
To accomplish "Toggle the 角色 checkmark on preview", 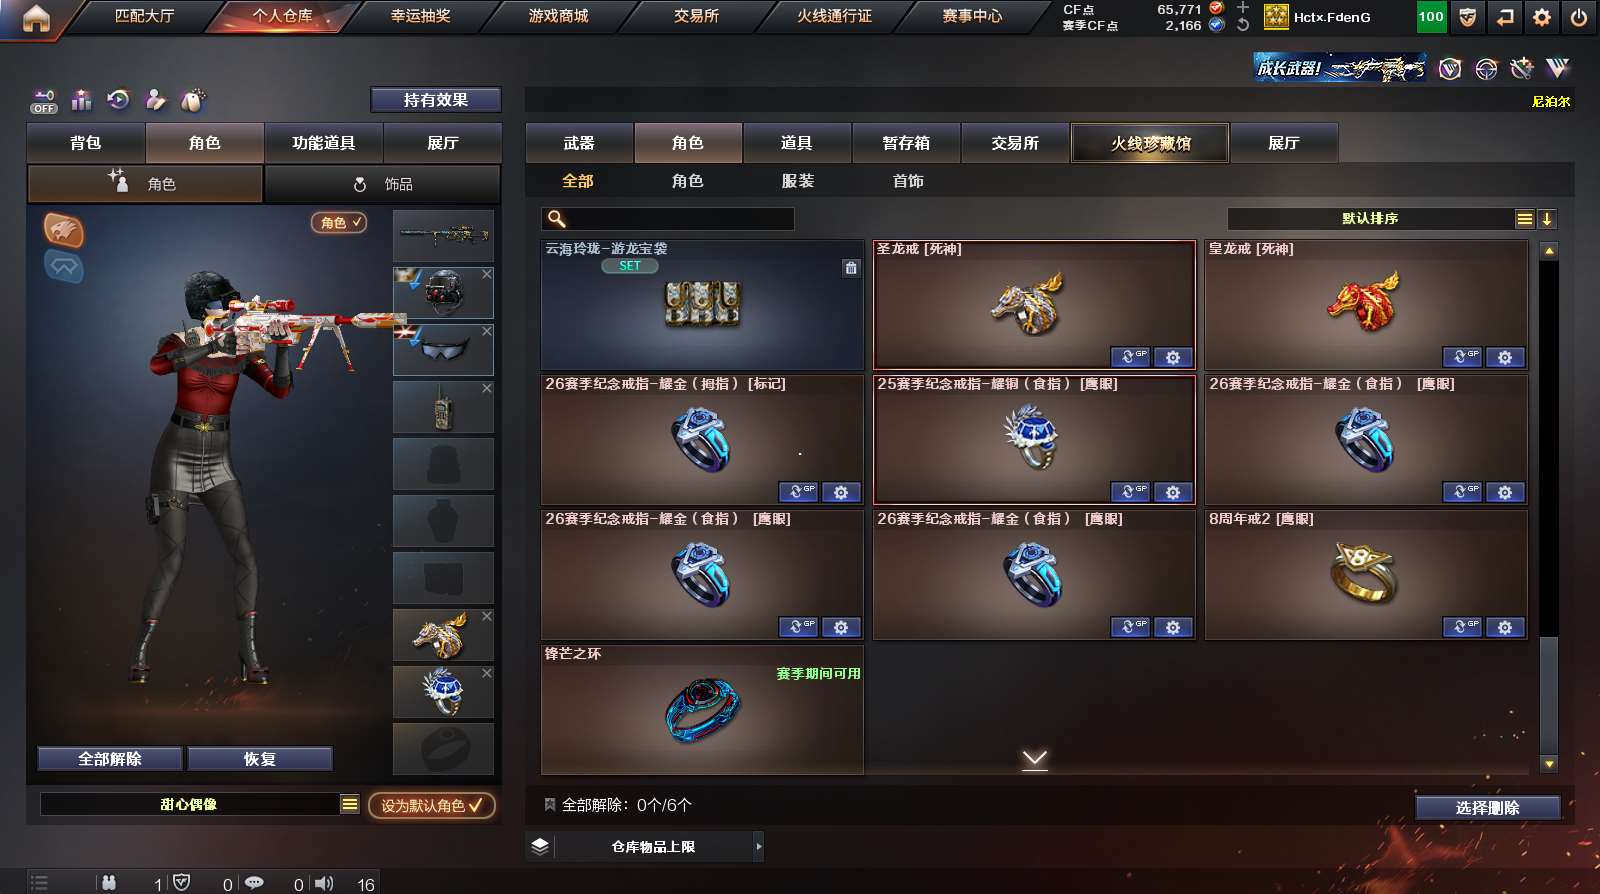I will [x=339, y=223].
